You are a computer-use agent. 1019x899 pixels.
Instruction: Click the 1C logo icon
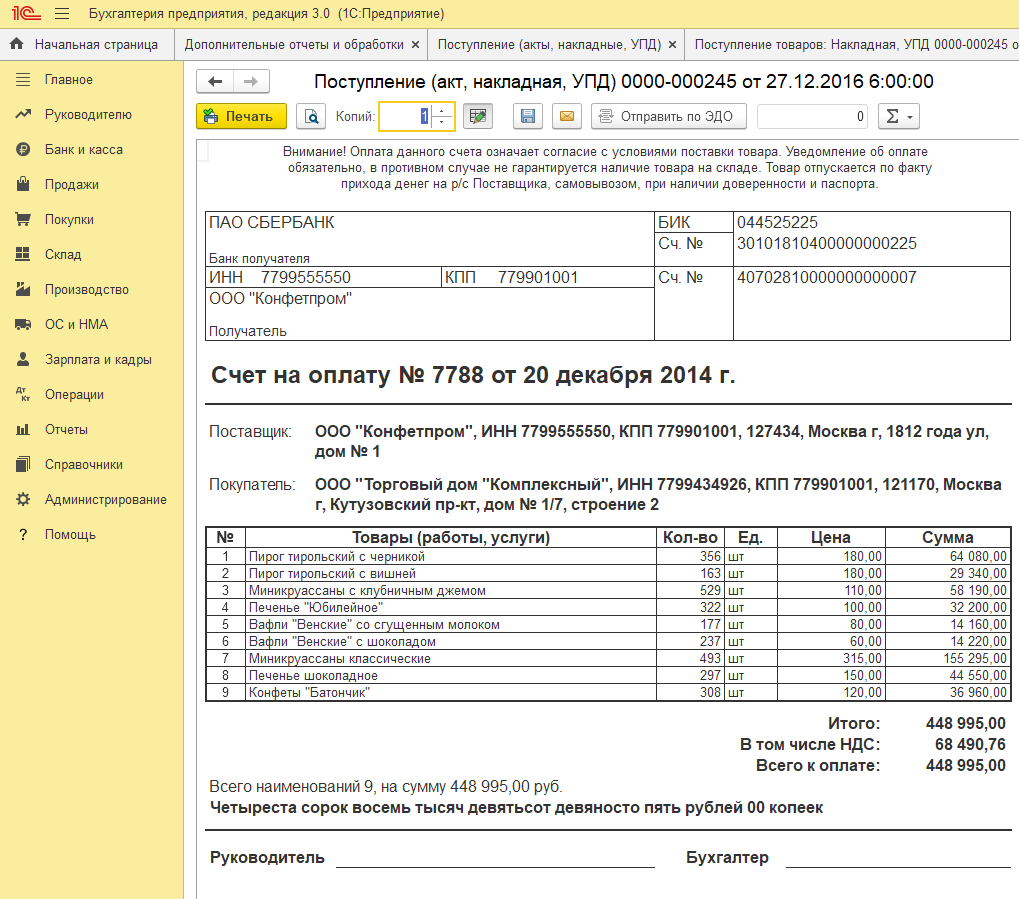click(26, 13)
